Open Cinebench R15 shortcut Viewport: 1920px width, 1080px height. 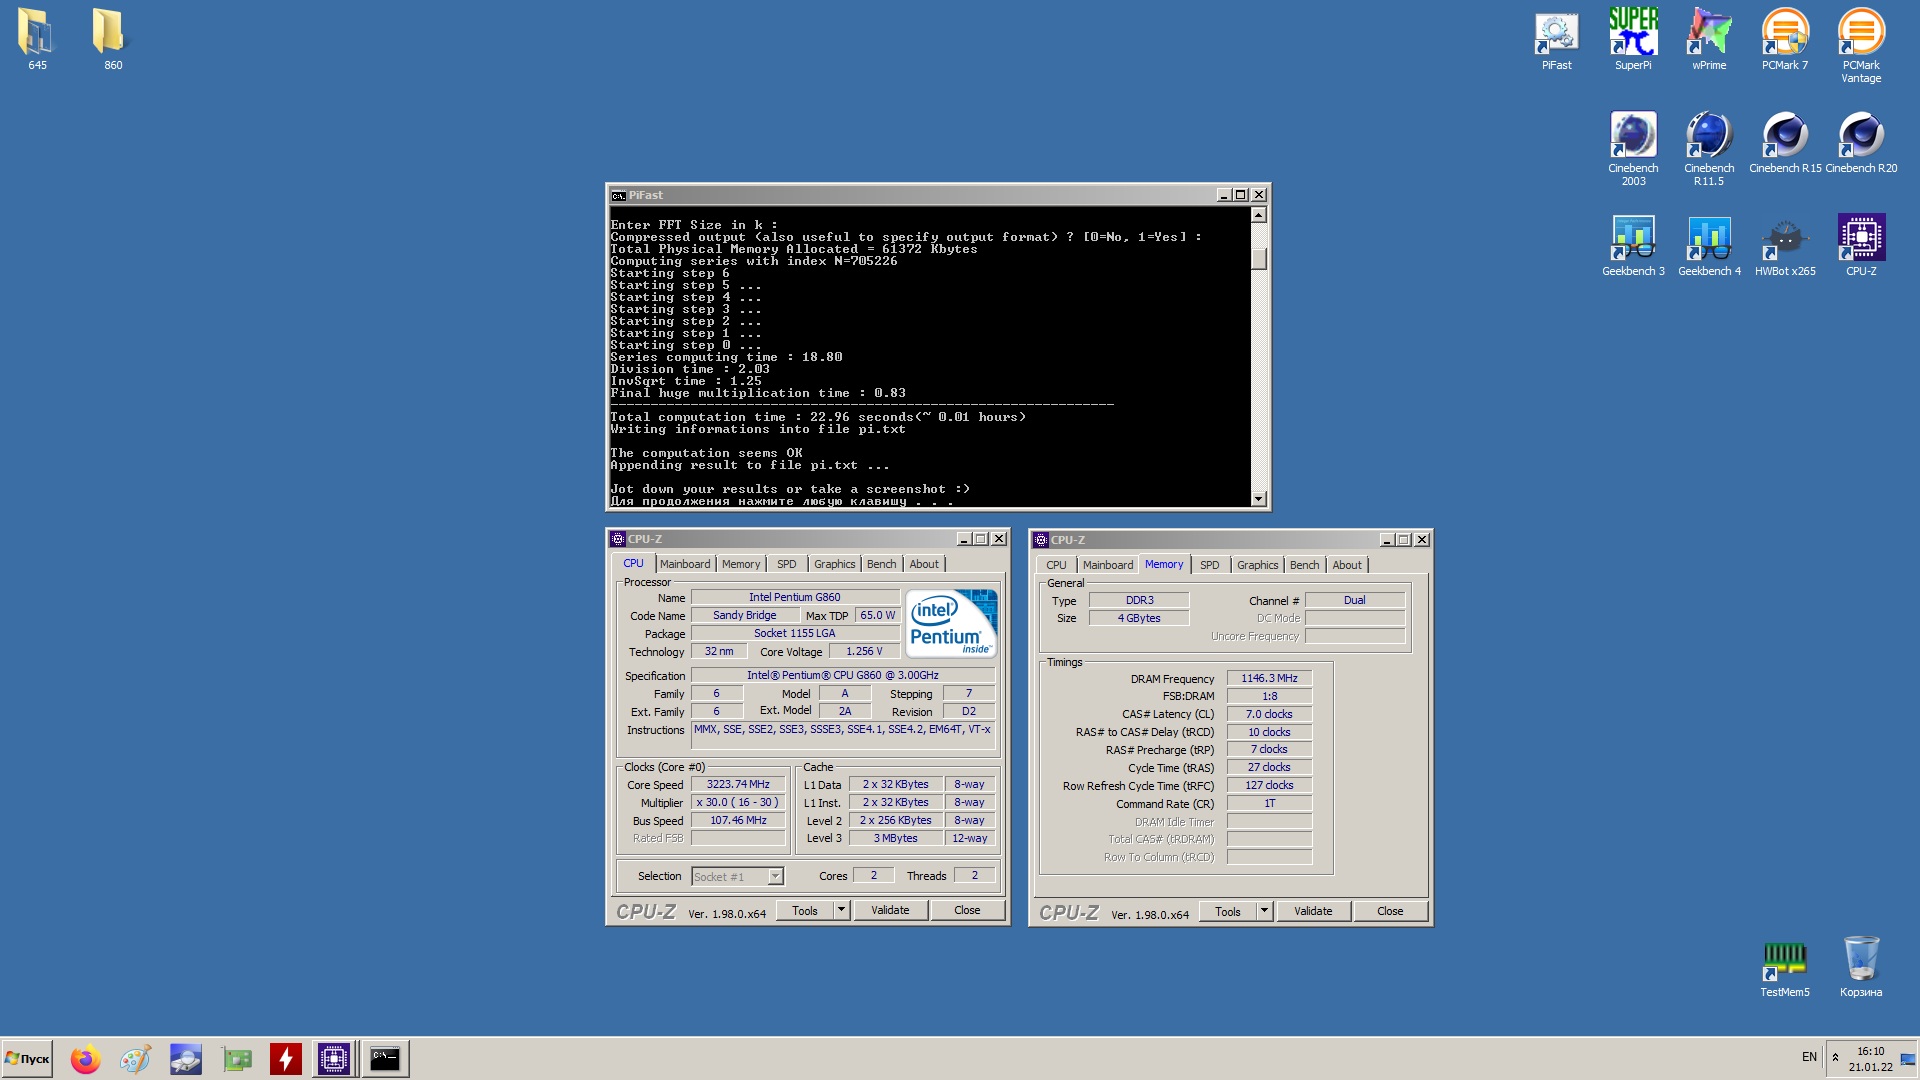click(1785, 142)
